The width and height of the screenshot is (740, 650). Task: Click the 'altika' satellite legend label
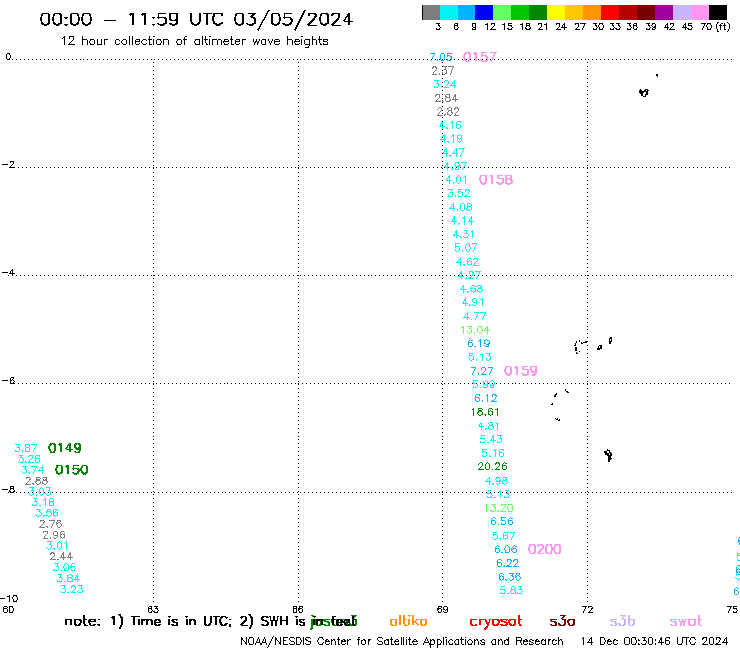(x=408, y=621)
